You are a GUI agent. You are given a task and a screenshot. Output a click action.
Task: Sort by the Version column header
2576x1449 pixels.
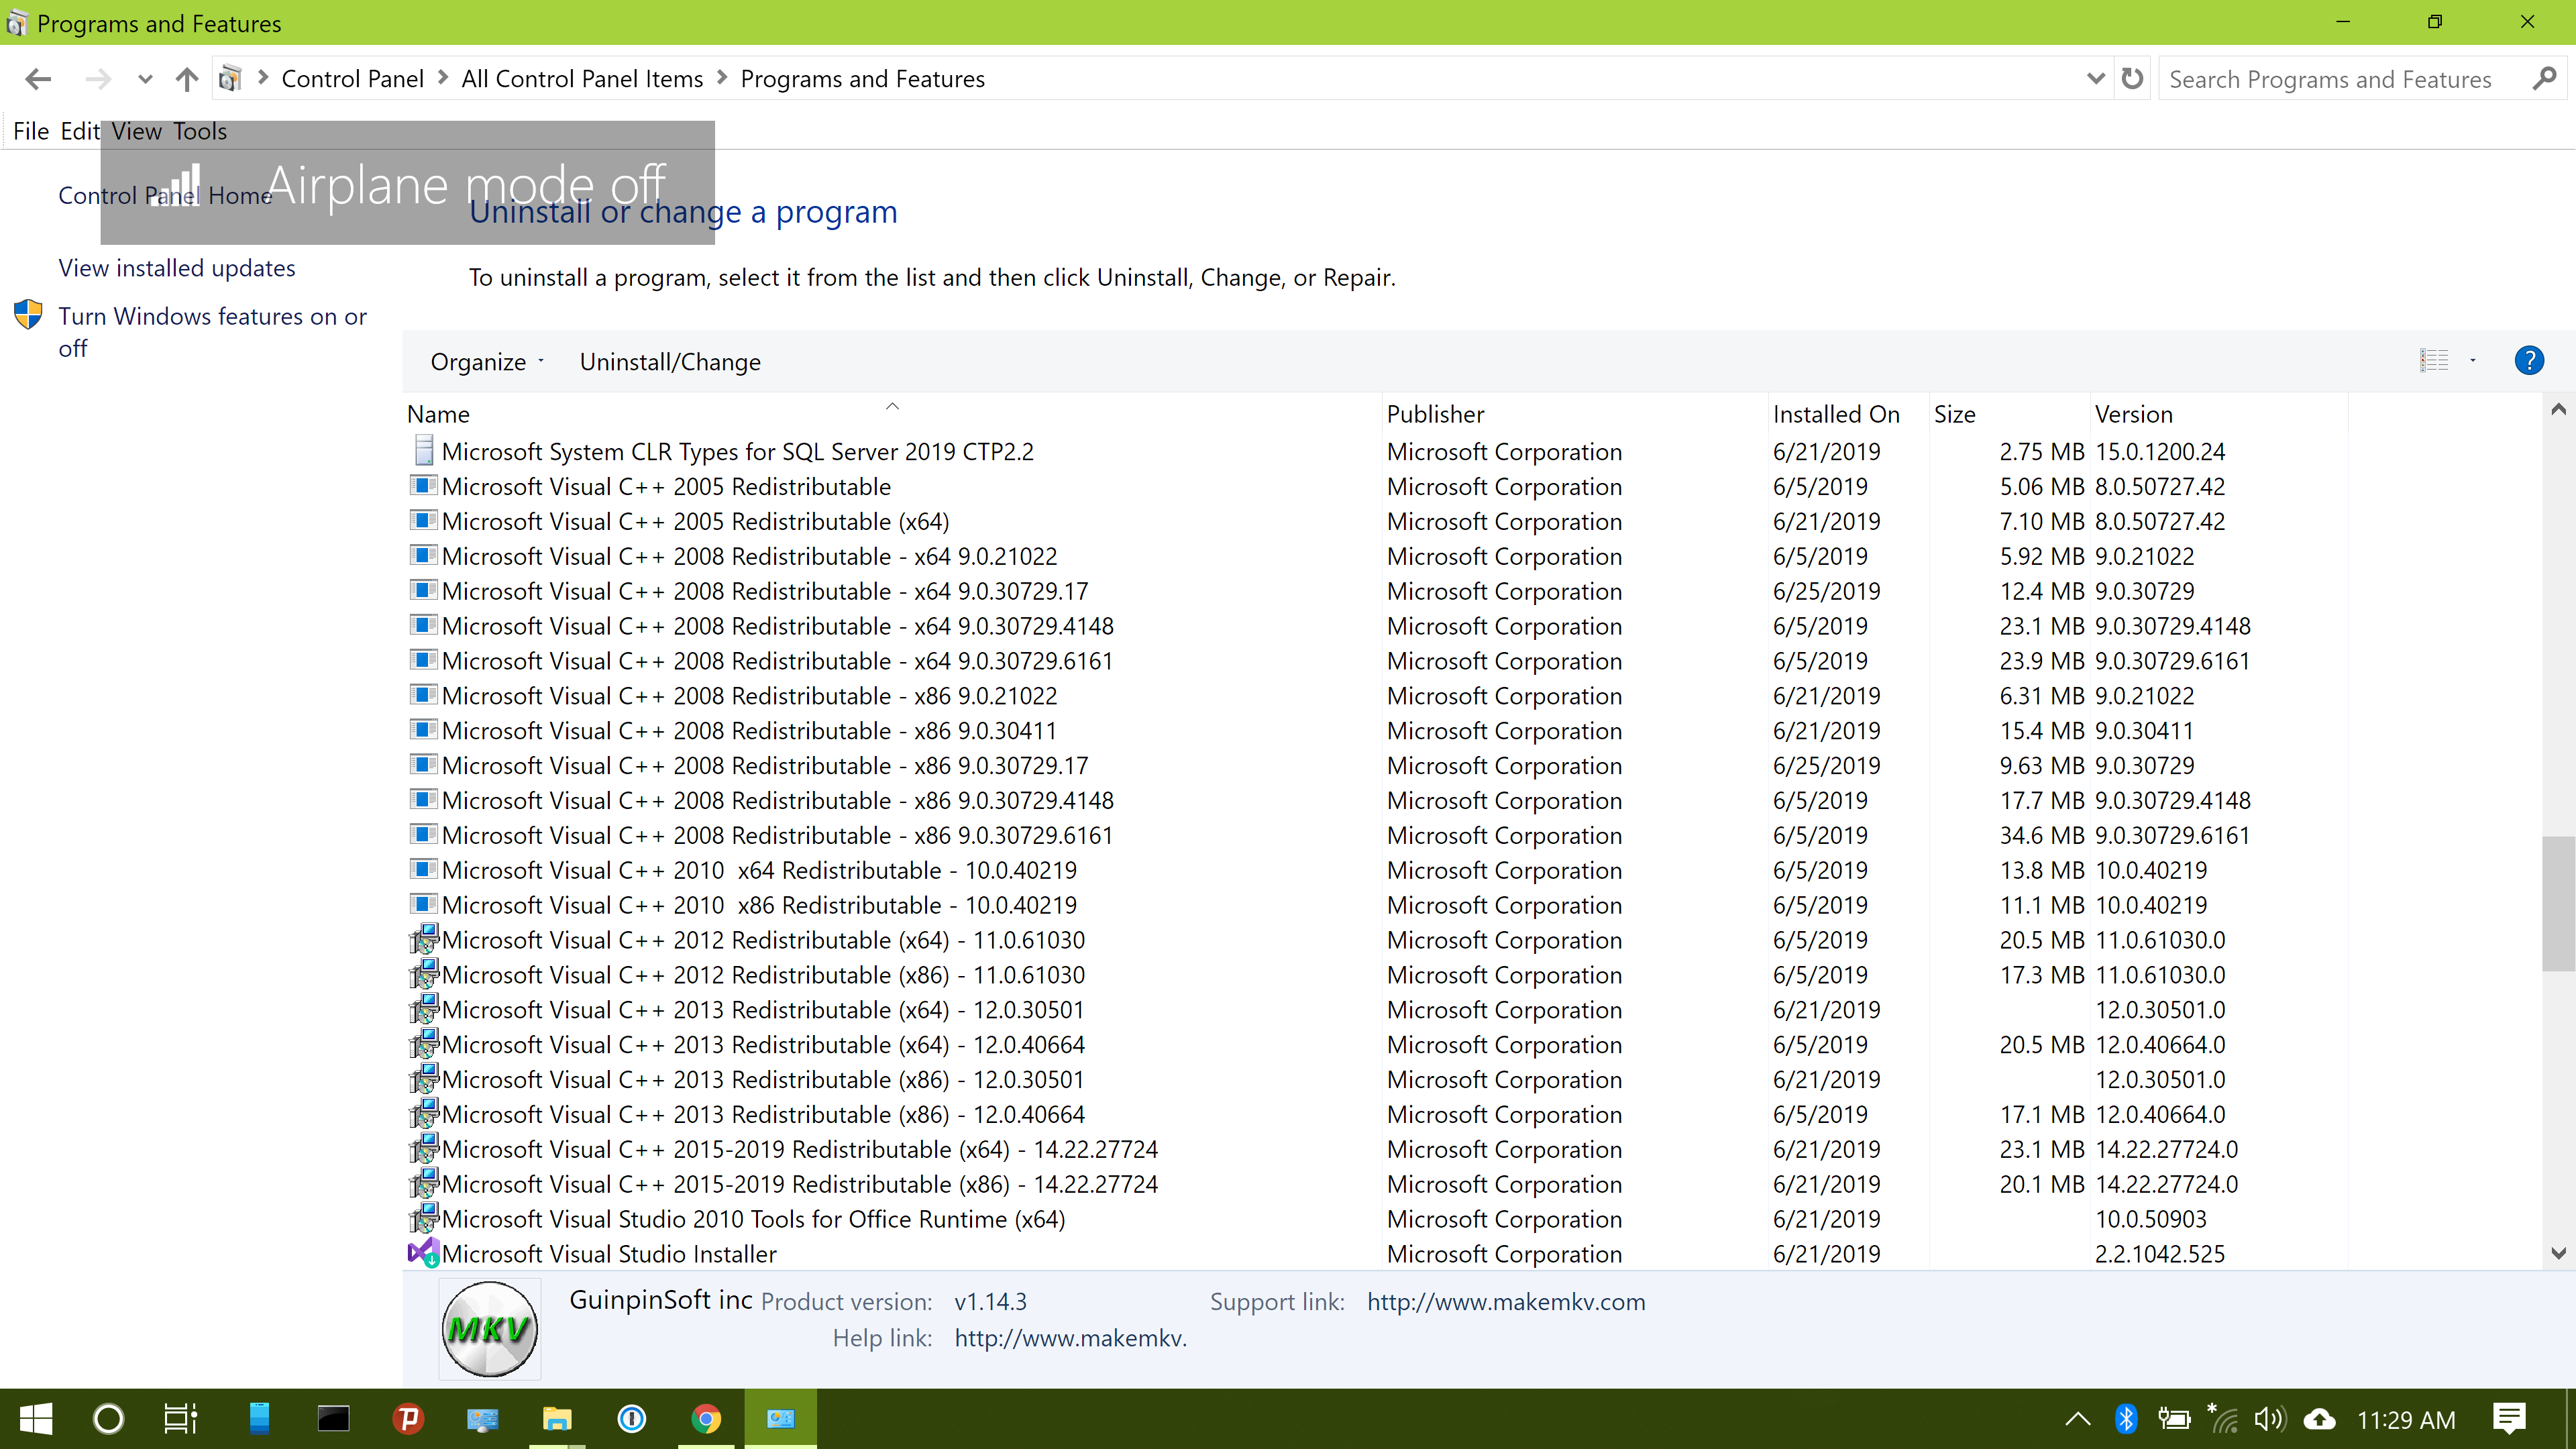[2218, 414]
